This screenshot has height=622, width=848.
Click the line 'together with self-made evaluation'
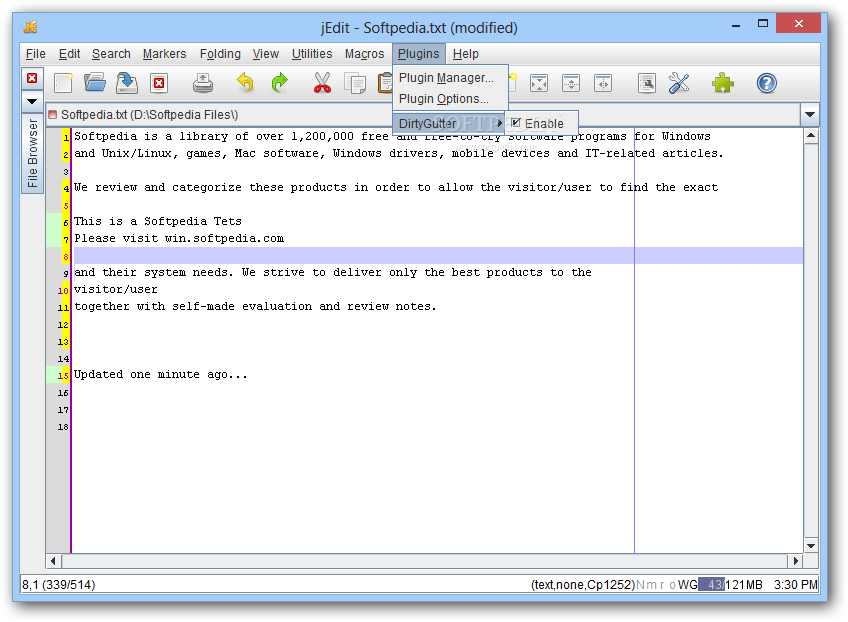pos(255,306)
